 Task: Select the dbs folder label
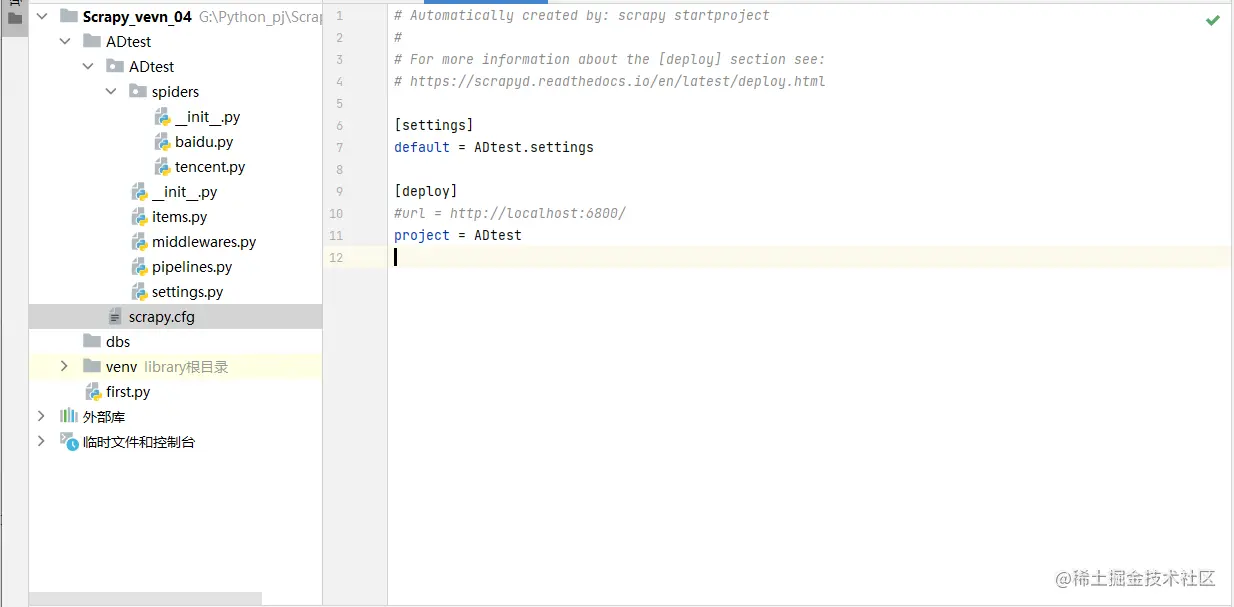point(118,341)
